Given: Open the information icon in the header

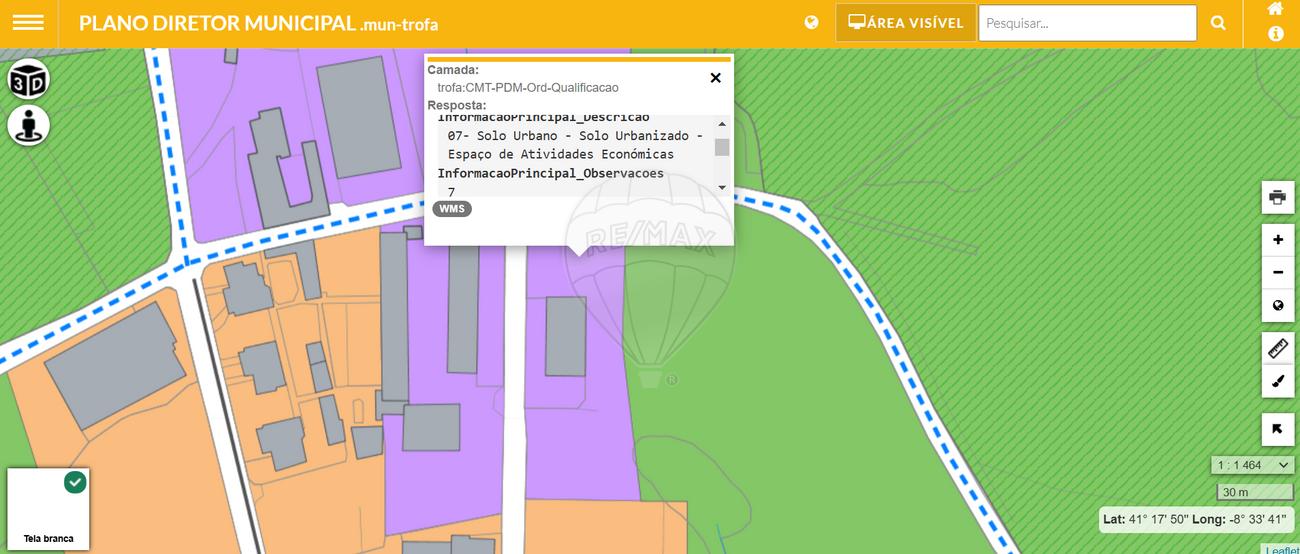Looking at the screenshot, I should tap(1275, 34).
